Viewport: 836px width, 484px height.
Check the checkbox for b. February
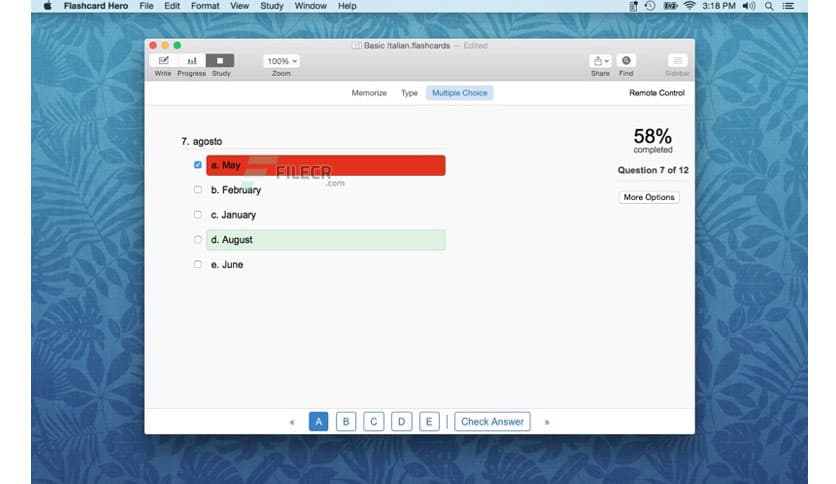coord(198,189)
